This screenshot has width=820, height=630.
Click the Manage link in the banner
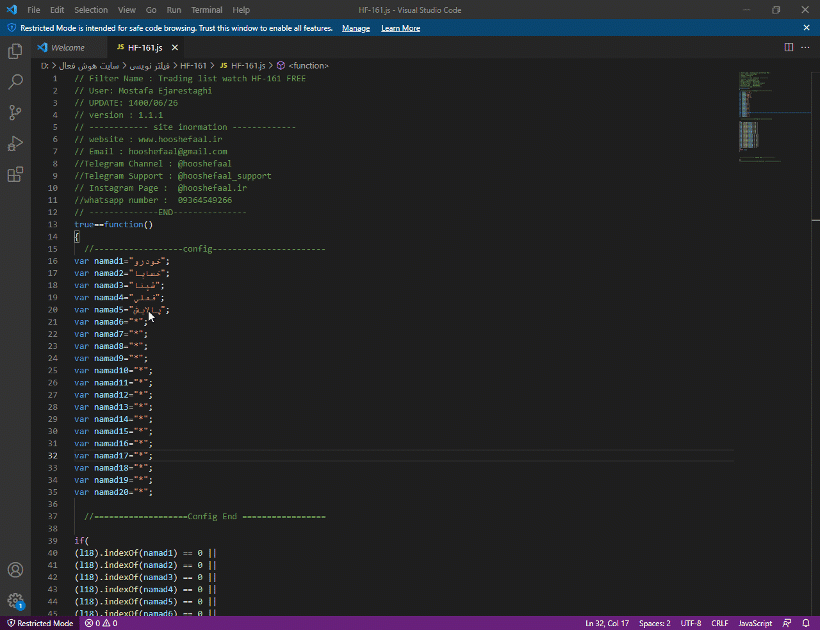[355, 28]
